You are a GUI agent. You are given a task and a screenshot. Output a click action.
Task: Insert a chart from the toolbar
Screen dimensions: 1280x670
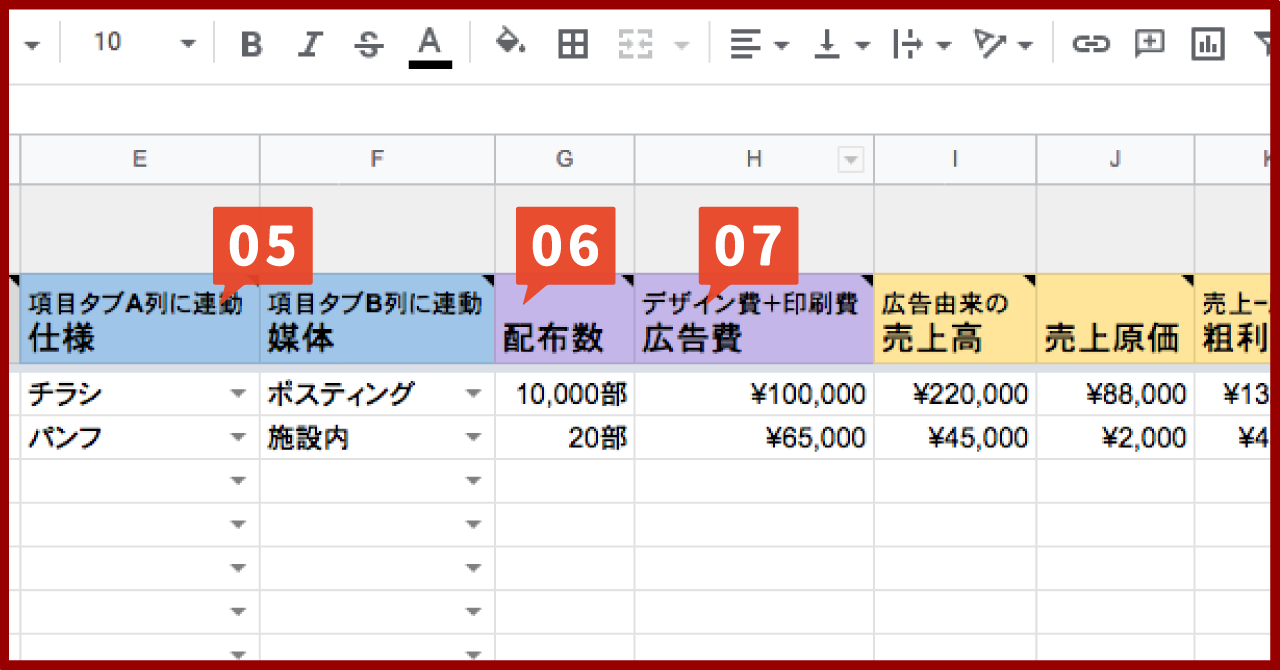(1207, 44)
